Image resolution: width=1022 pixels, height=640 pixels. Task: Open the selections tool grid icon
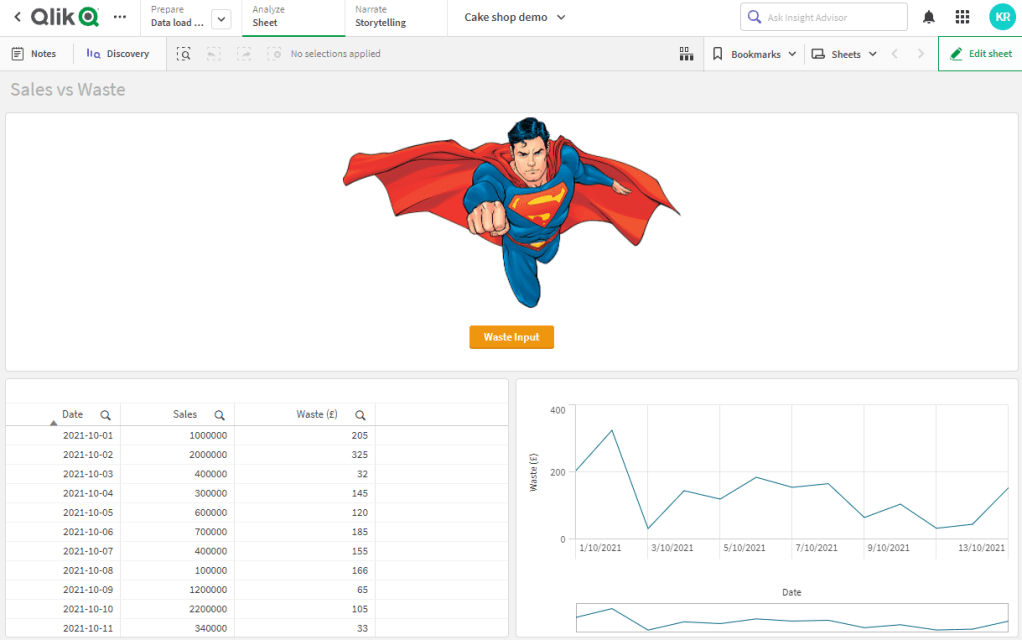pyautogui.click(x=686, y=54)
